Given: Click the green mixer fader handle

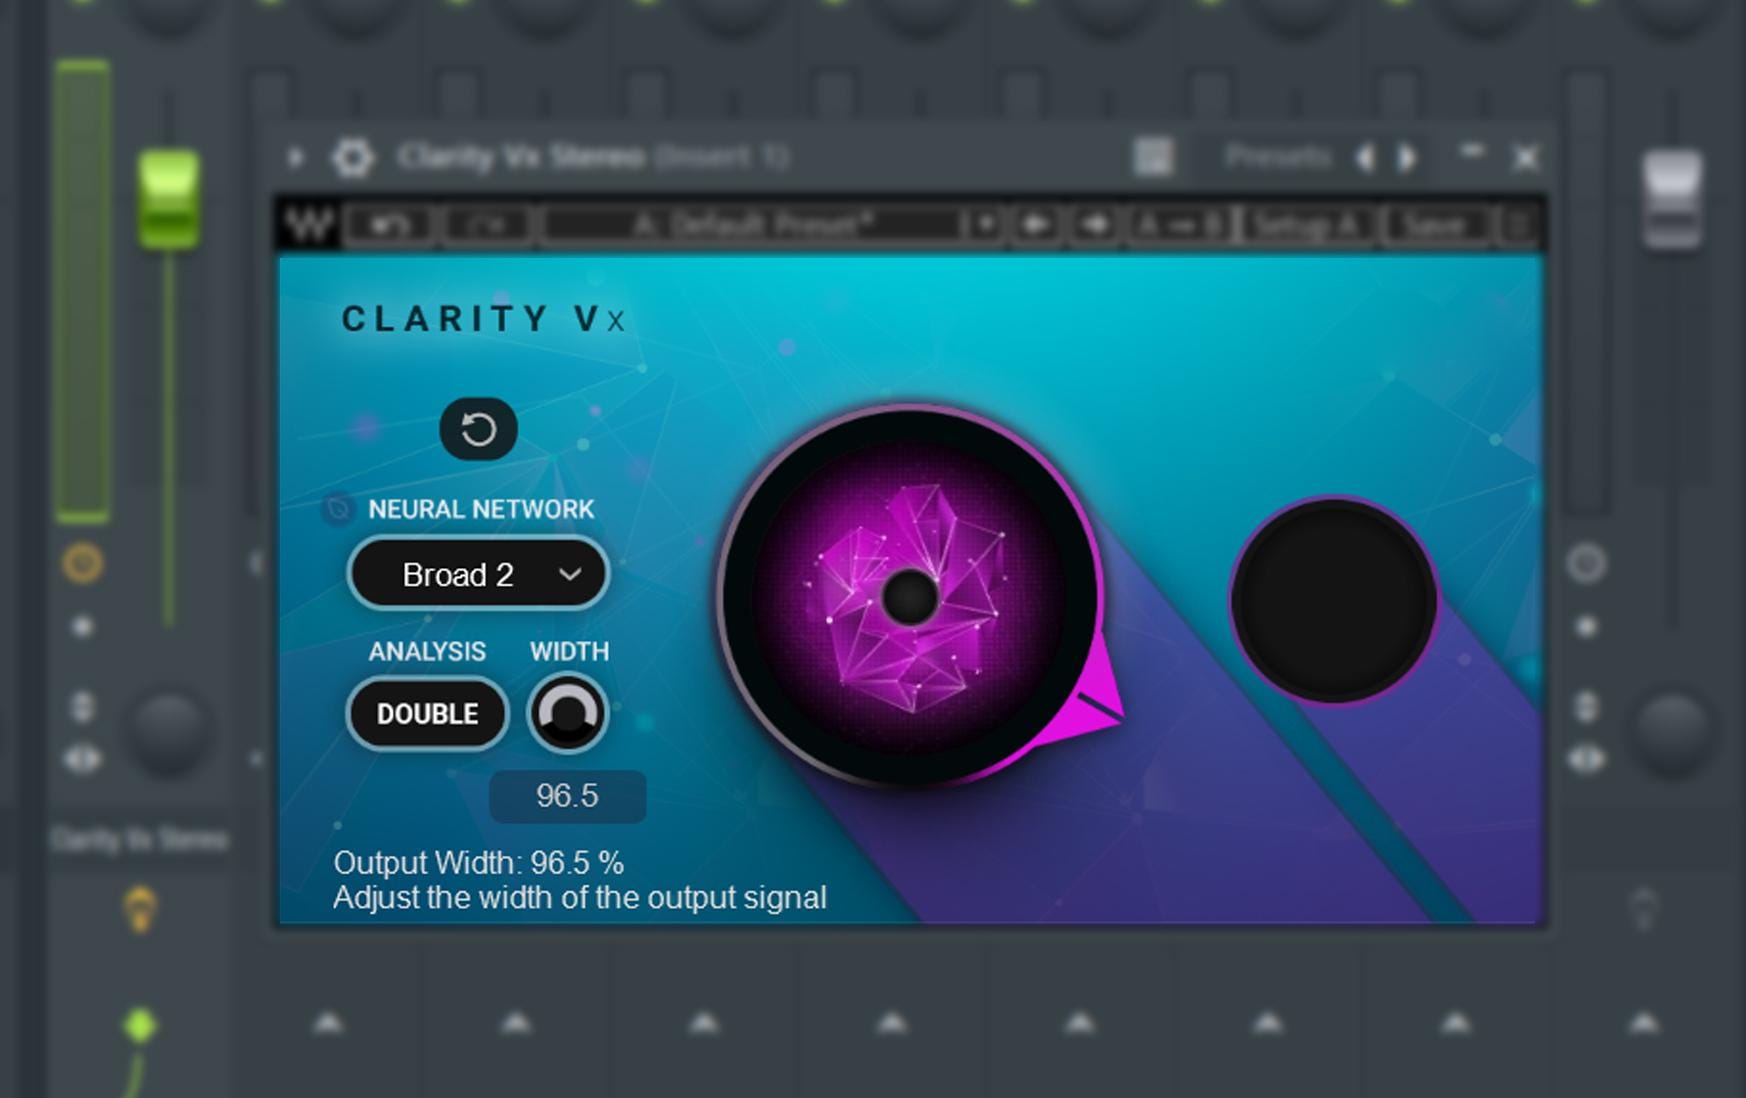Looking at the screenshot, I should pyautogui.click(x=168, y=200).
